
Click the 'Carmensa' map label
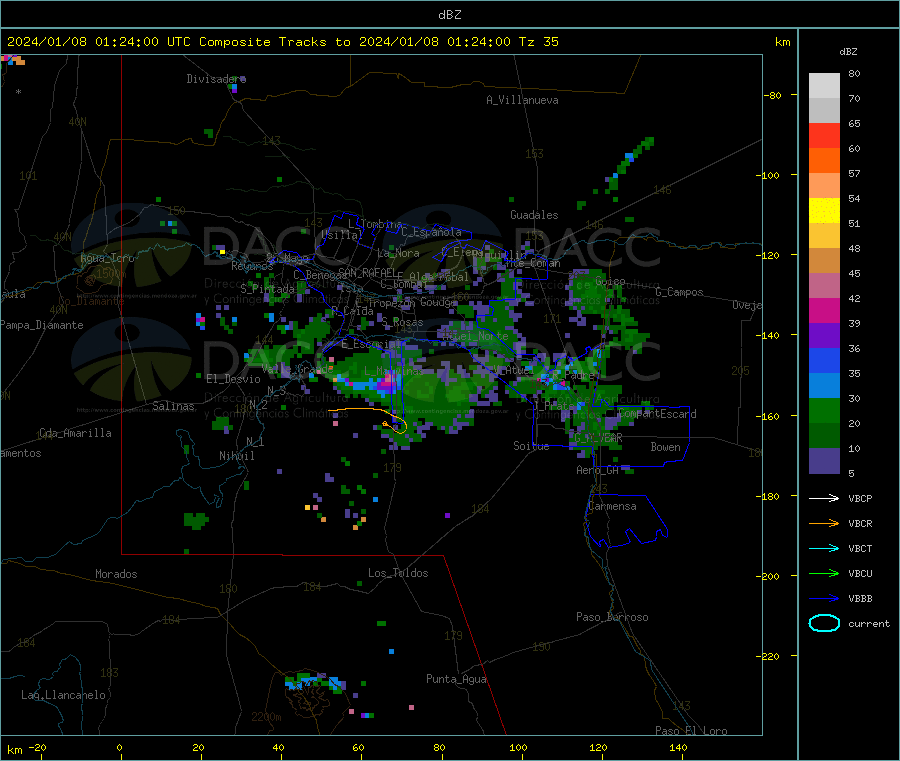(x=612, y=506)
